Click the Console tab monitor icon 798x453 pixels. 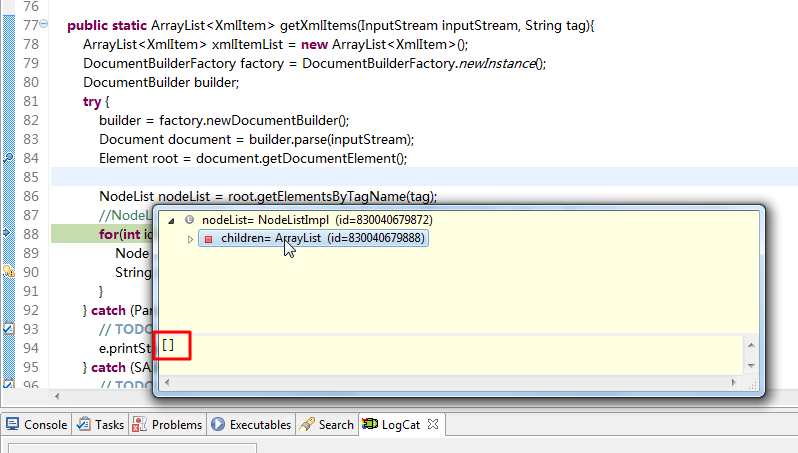(x=13, y=424)
